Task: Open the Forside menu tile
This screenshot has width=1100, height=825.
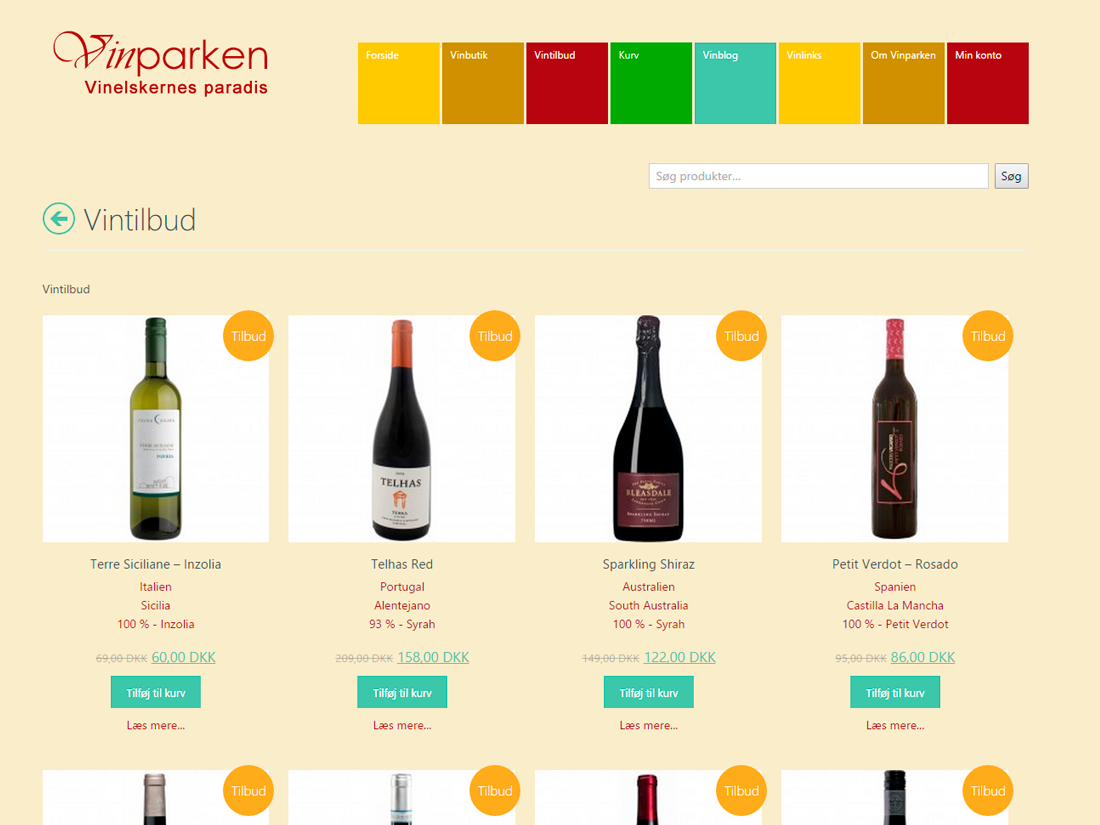Action: click(398, 83)
